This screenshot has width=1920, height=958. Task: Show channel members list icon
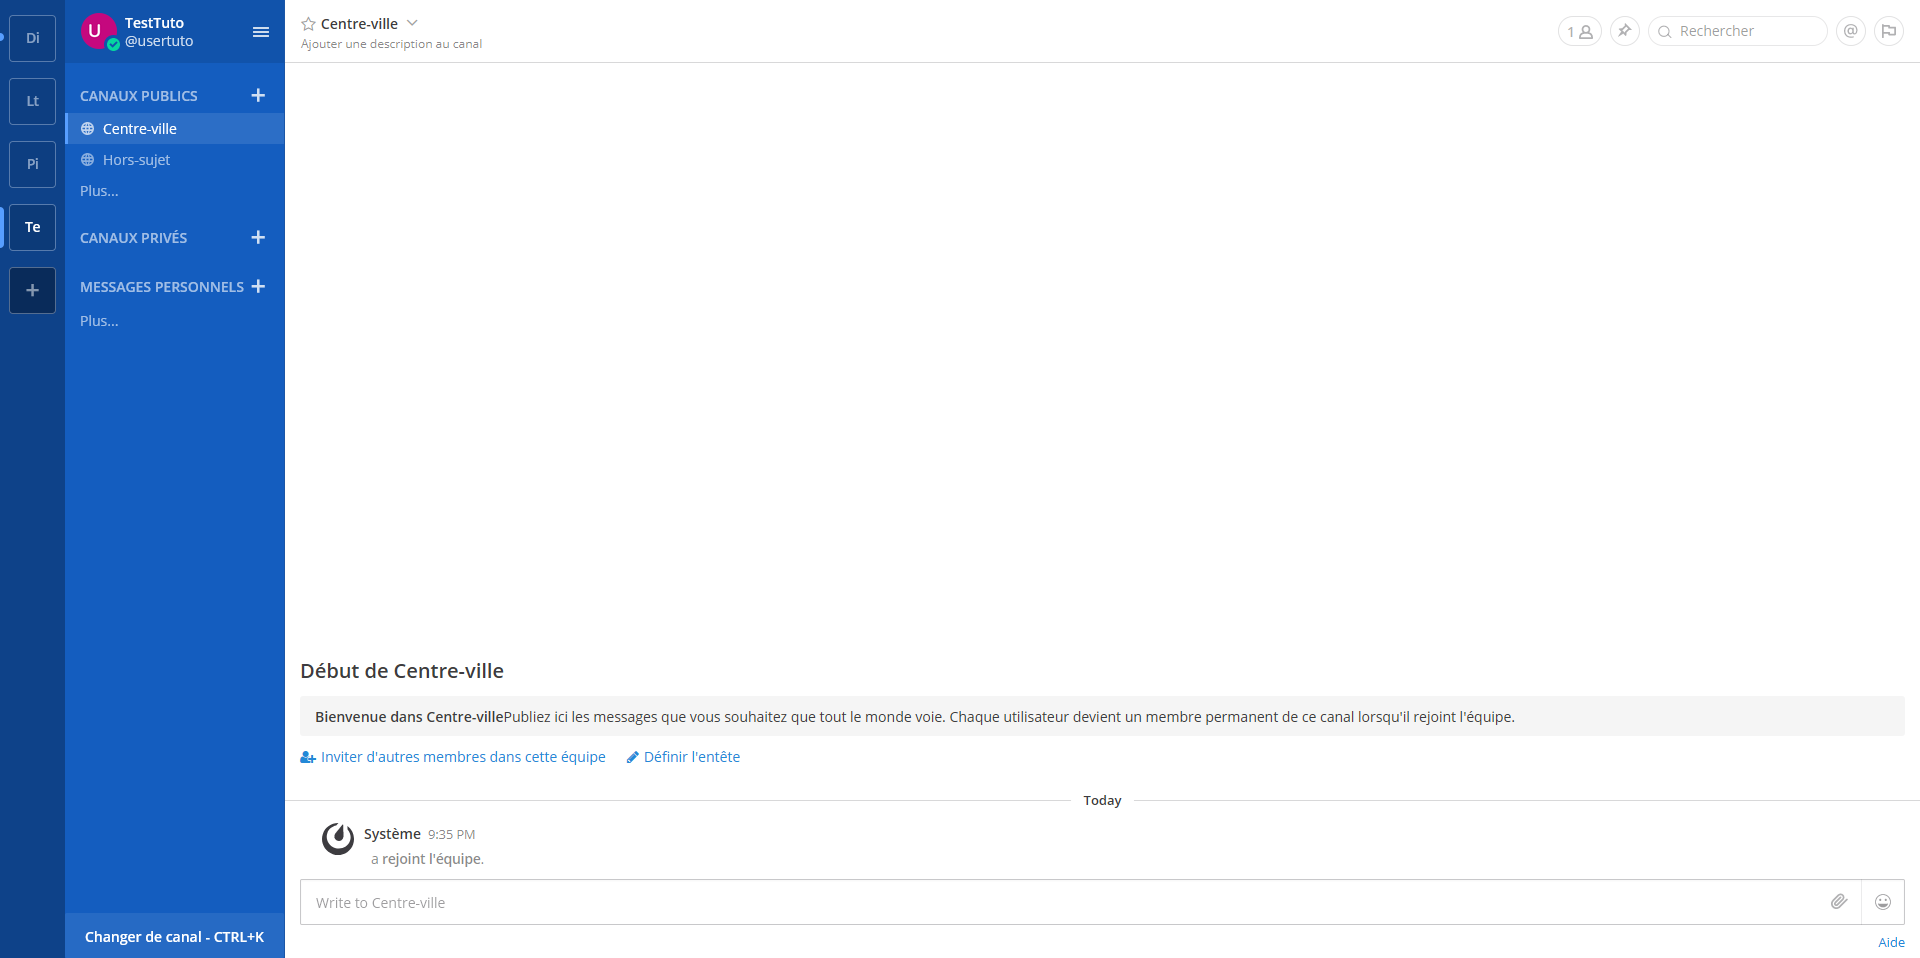pos(1579,32)
